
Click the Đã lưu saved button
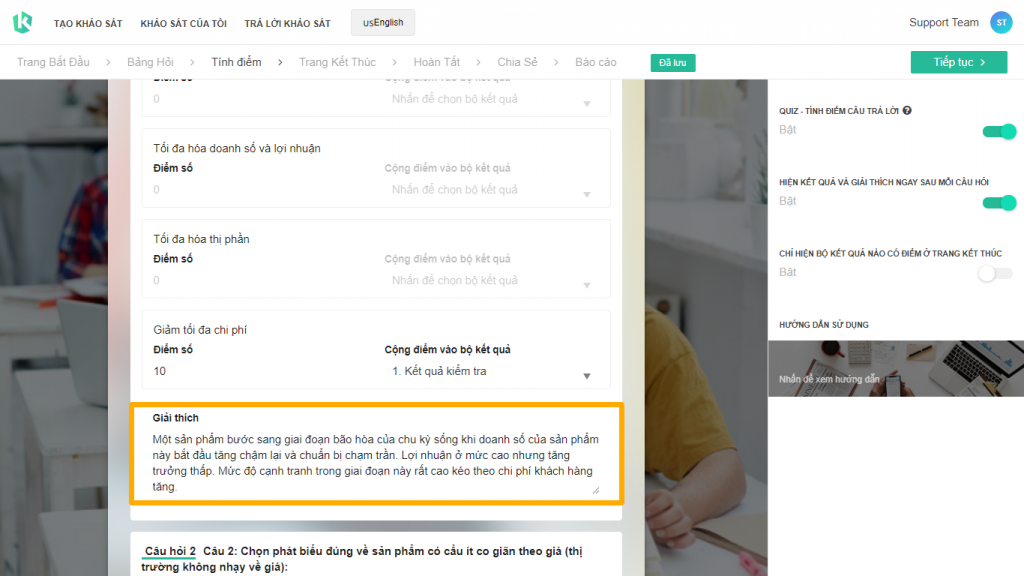pyautogui.click(x=673, y=63)
